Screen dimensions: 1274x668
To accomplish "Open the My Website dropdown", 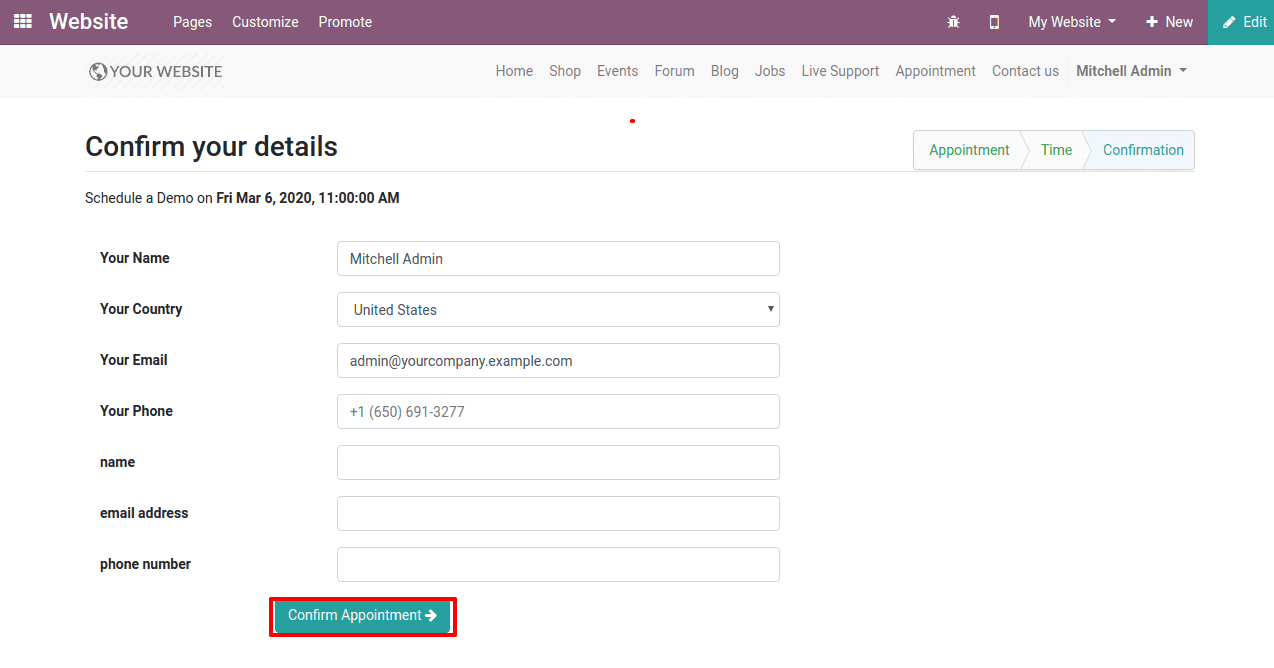I will (x=1072, y=22).
